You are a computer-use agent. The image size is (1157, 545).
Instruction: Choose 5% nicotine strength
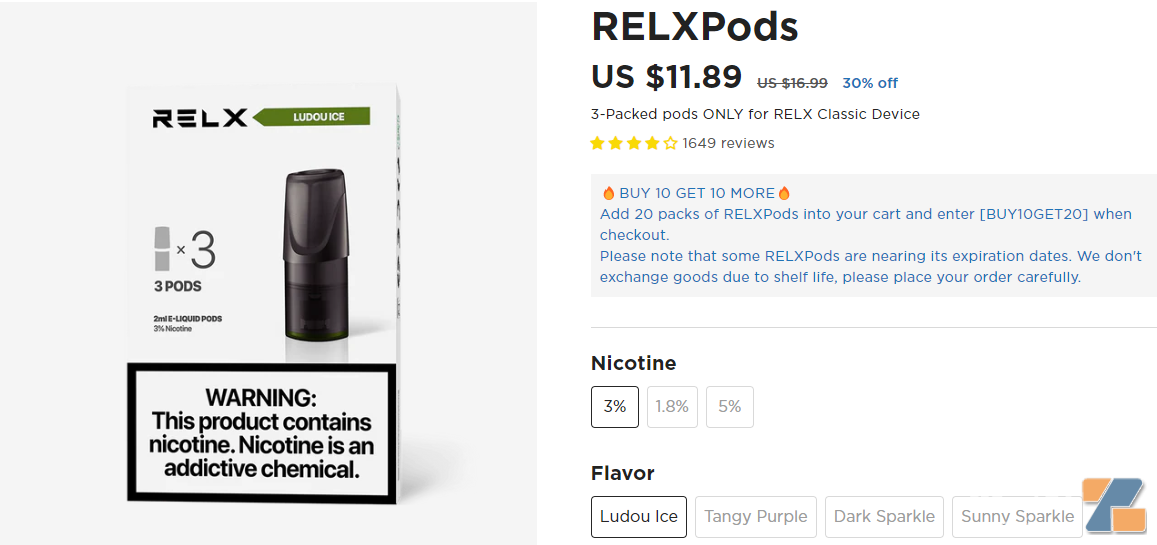point(730,407)
